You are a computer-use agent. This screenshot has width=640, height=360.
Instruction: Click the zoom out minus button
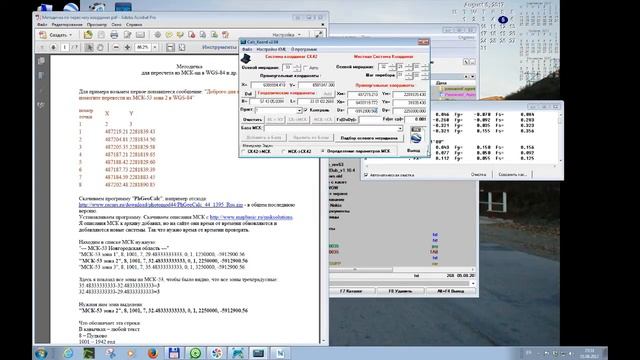tap(116, 48)
